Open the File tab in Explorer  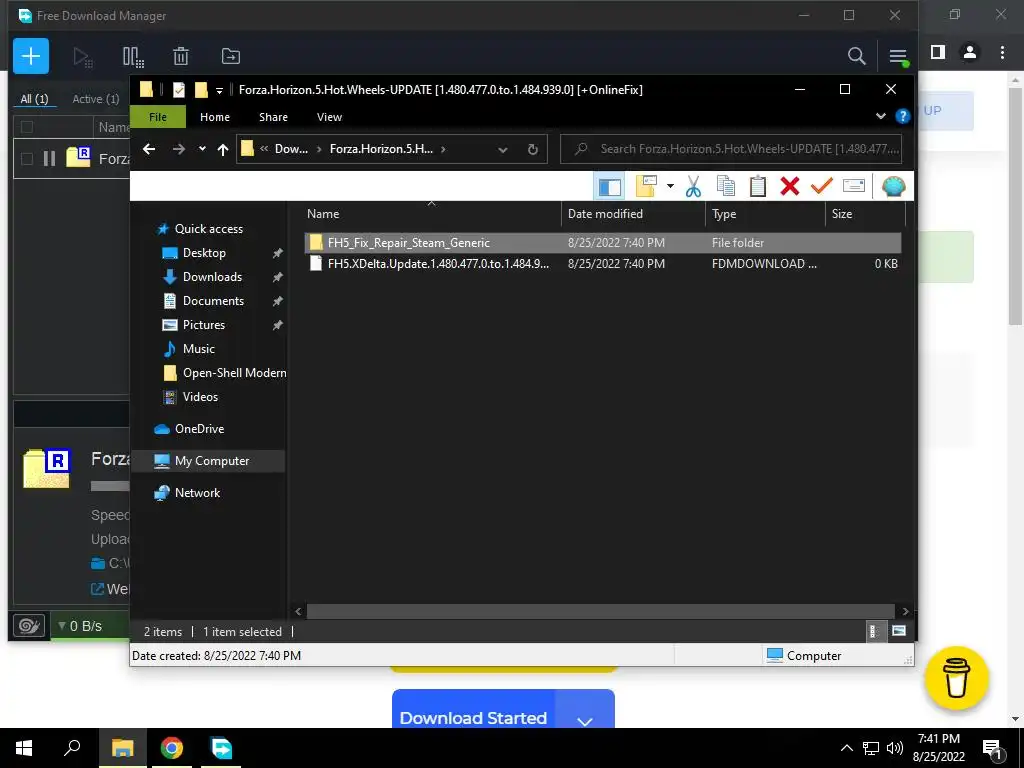[157, 117]
